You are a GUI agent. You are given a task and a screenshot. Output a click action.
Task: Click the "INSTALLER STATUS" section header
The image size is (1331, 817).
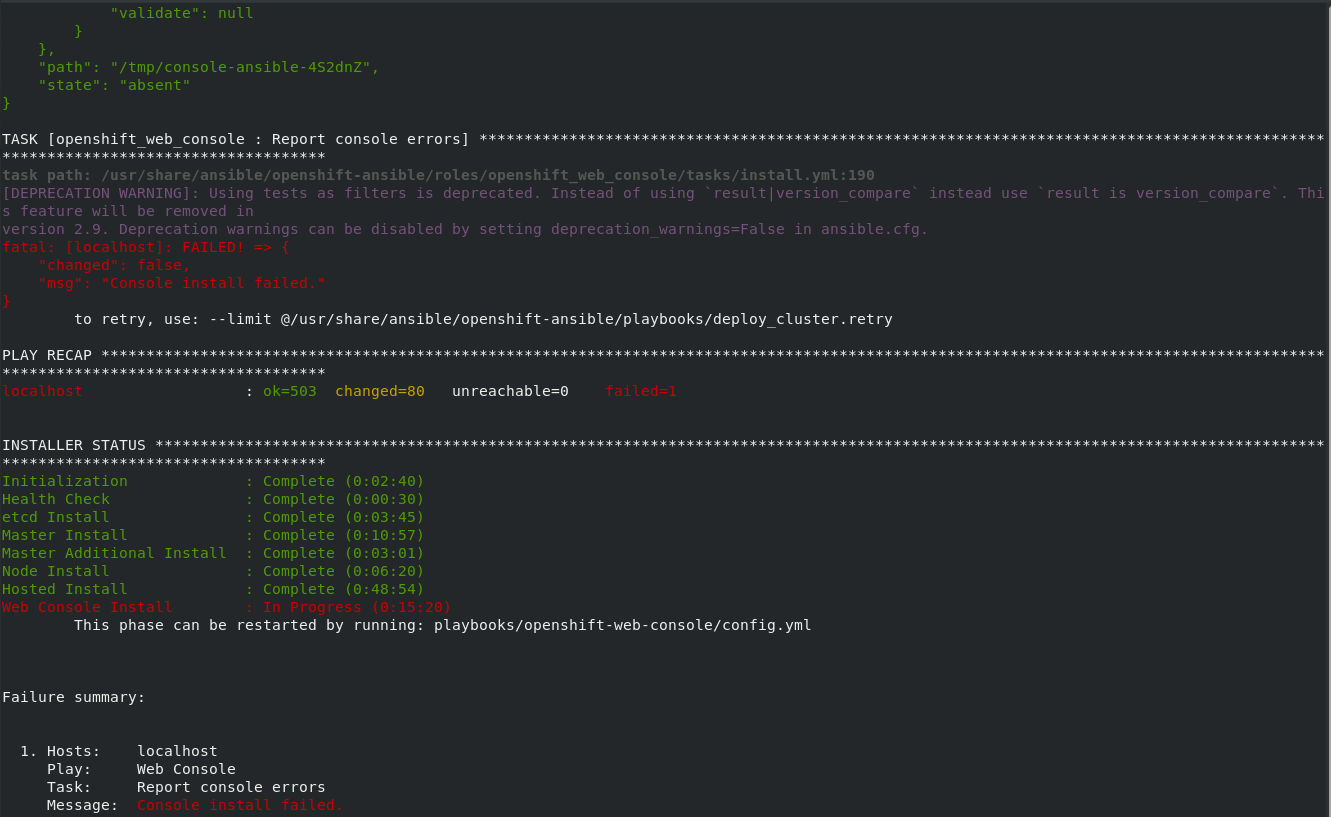tap(74, 445)
